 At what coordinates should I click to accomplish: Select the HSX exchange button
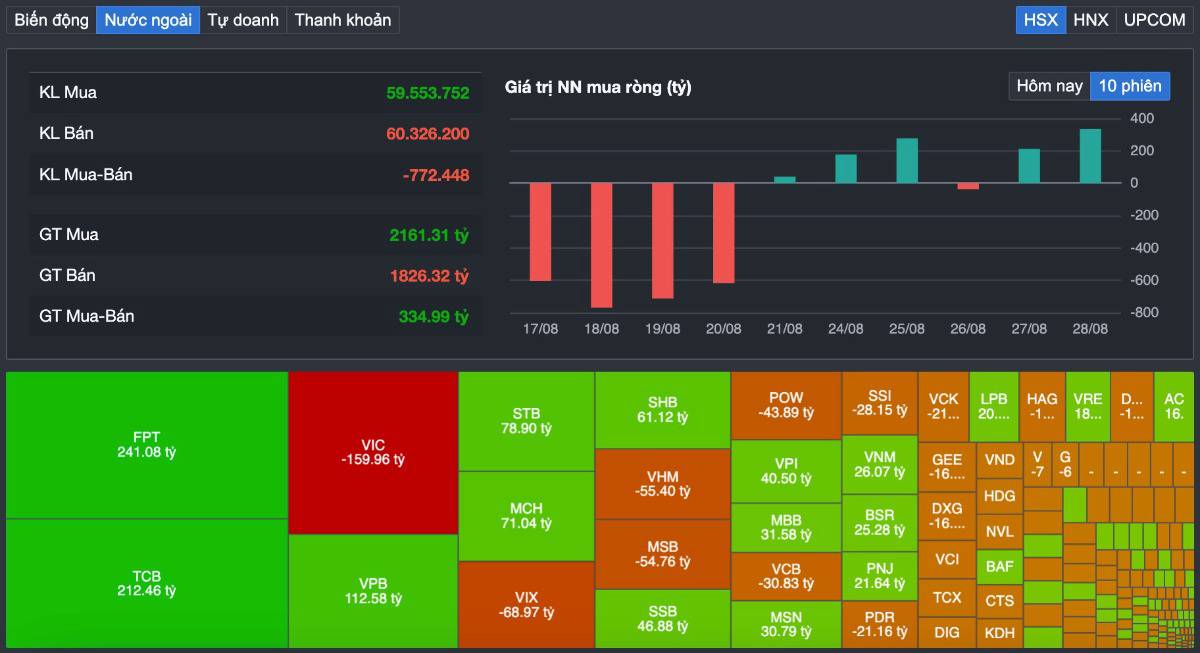coord(1041,20)
